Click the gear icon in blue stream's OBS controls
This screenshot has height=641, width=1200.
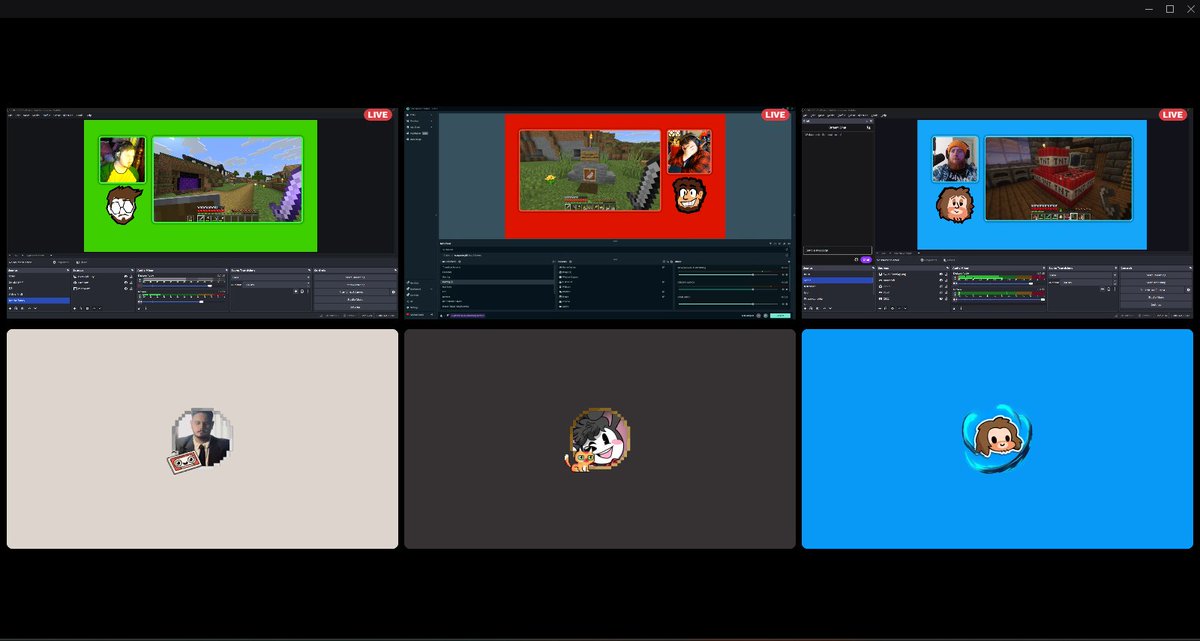[x=1188, y=290]
